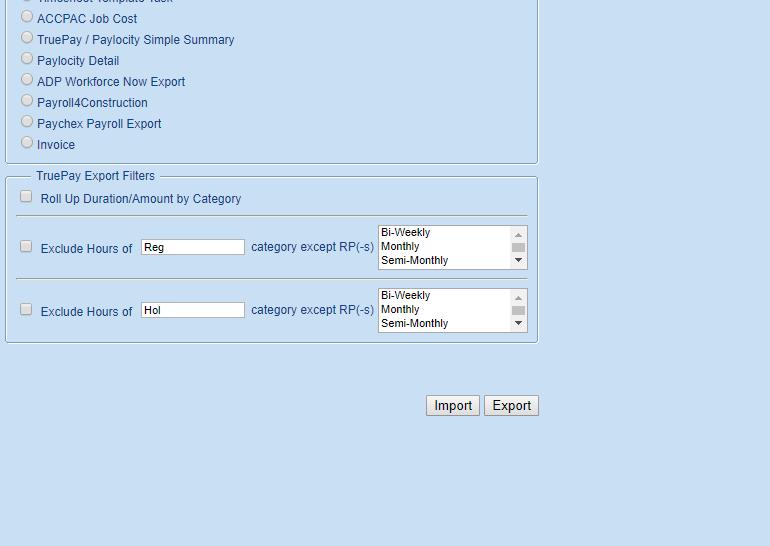Choose the Paychex Payroll Export option
The width and height of the screenshot is (770, 546).
pos(27,122)
